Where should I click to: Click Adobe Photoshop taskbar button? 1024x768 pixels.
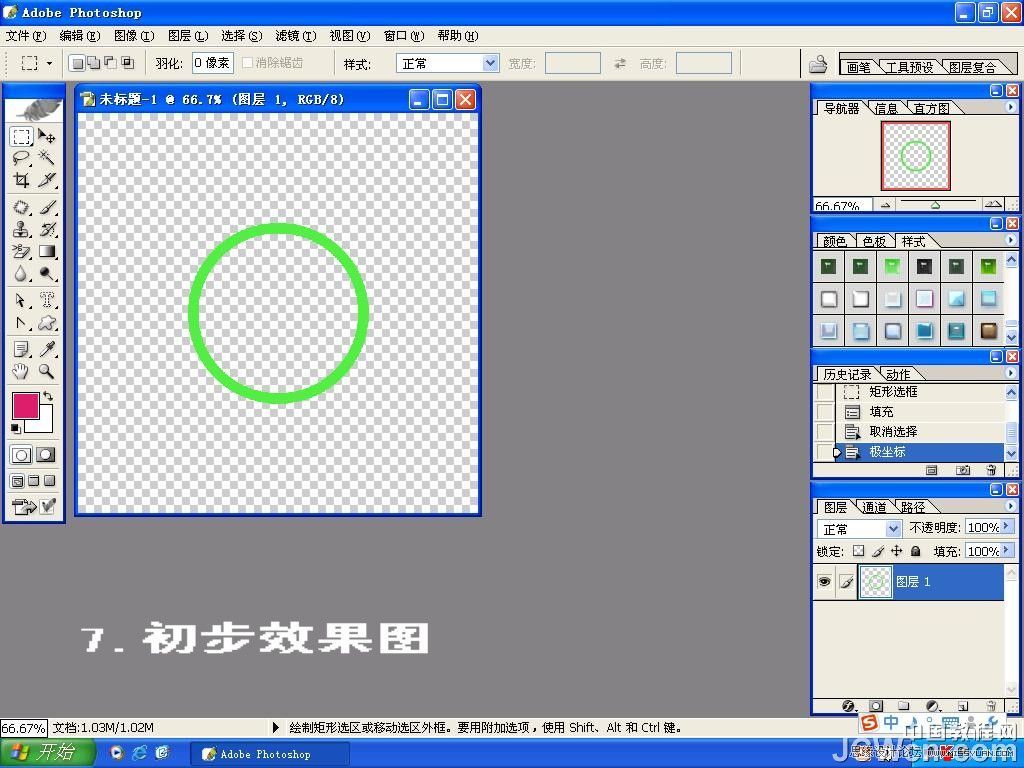tap(270, 754)
